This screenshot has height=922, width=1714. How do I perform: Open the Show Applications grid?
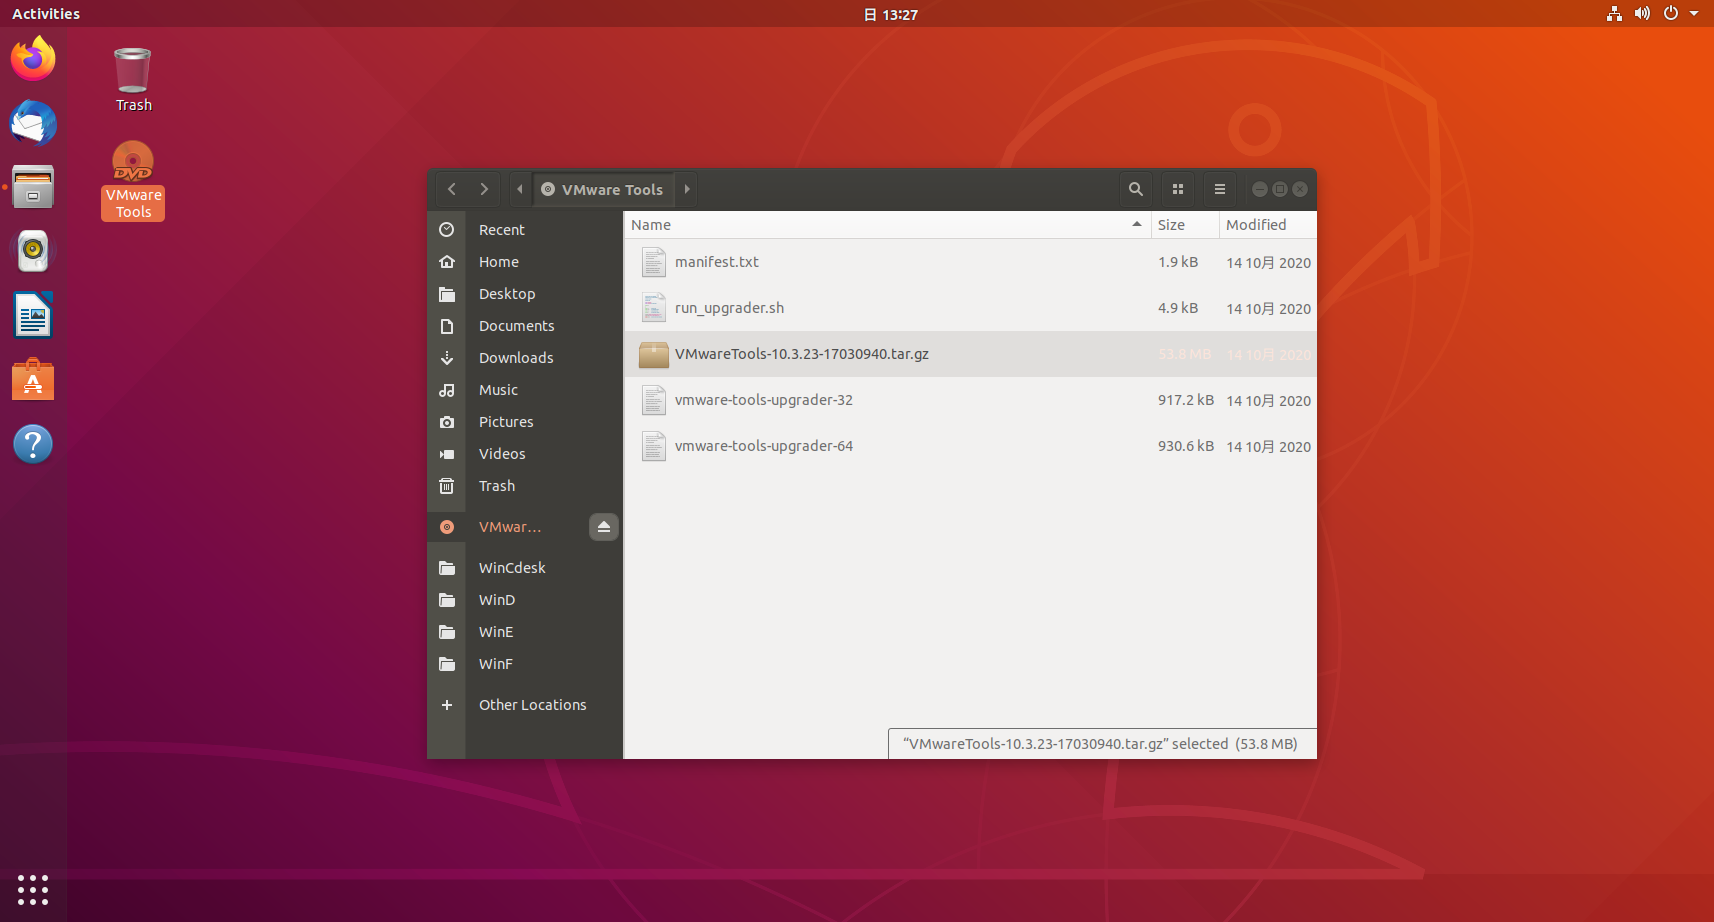point(33,890)
